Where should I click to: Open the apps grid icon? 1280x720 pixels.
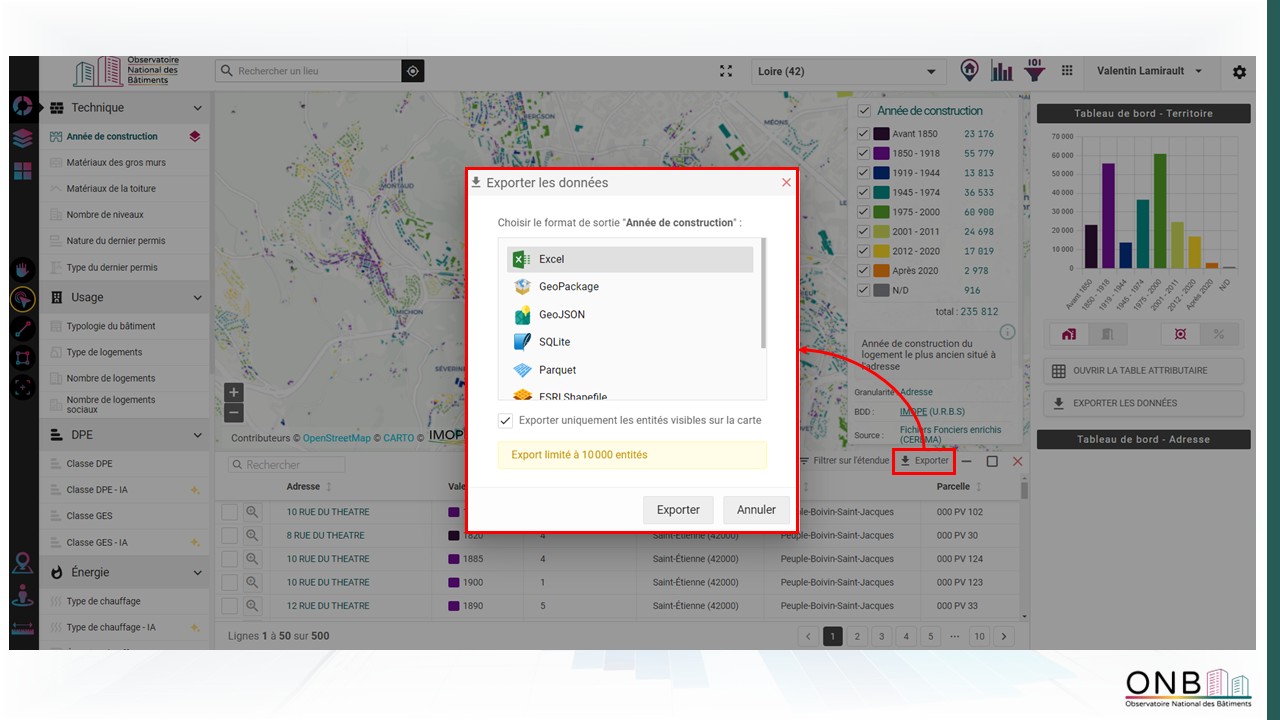pos(1067,71)
